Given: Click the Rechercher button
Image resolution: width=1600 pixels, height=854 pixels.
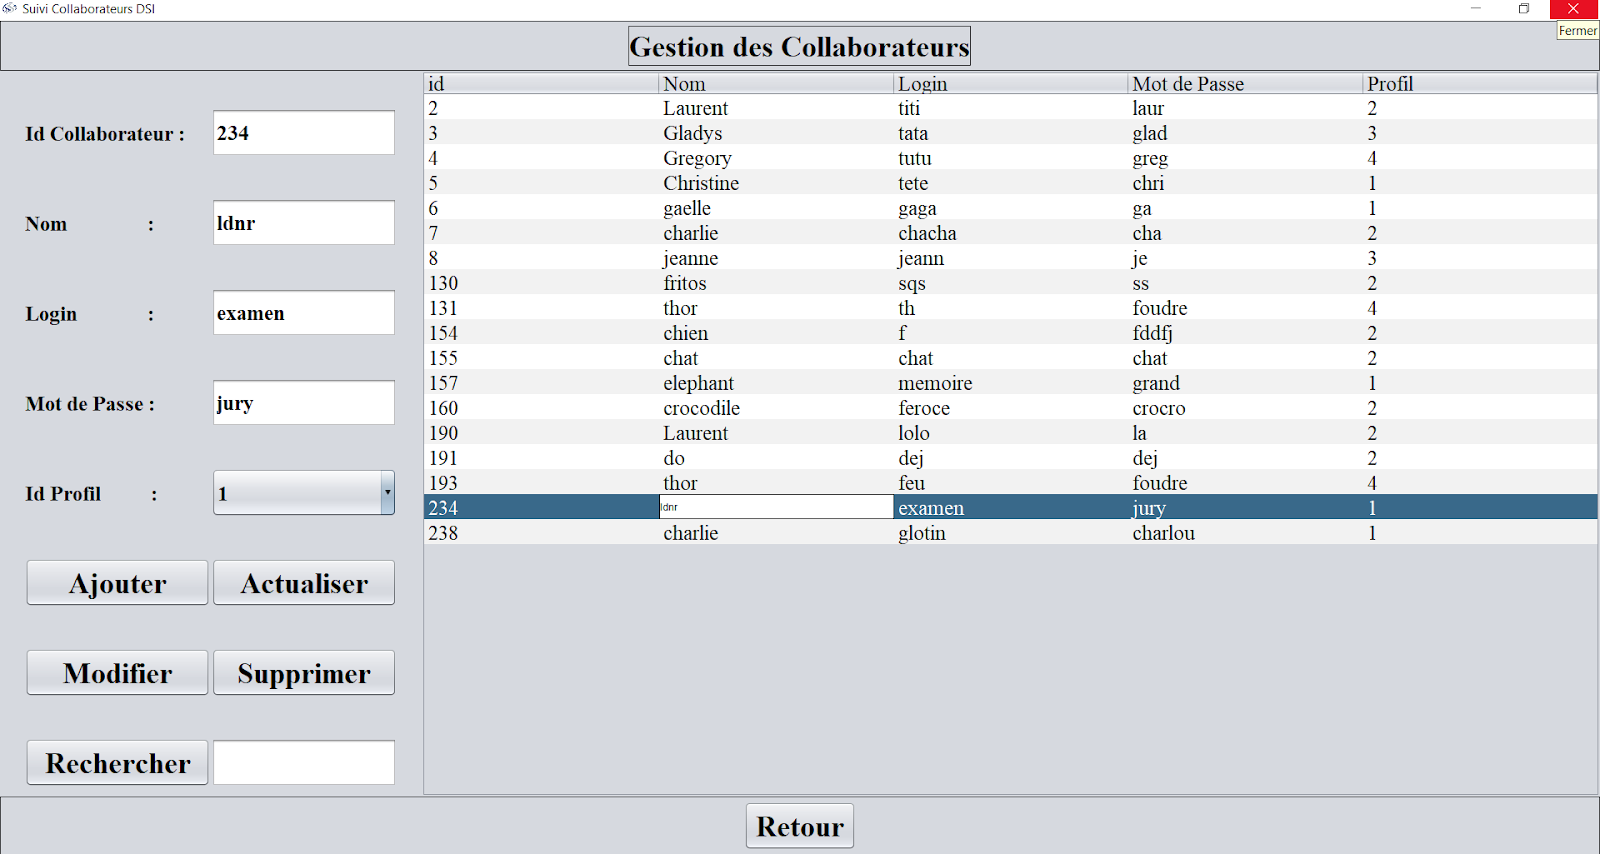Looking at the screenshot, I should coord(117,763).
